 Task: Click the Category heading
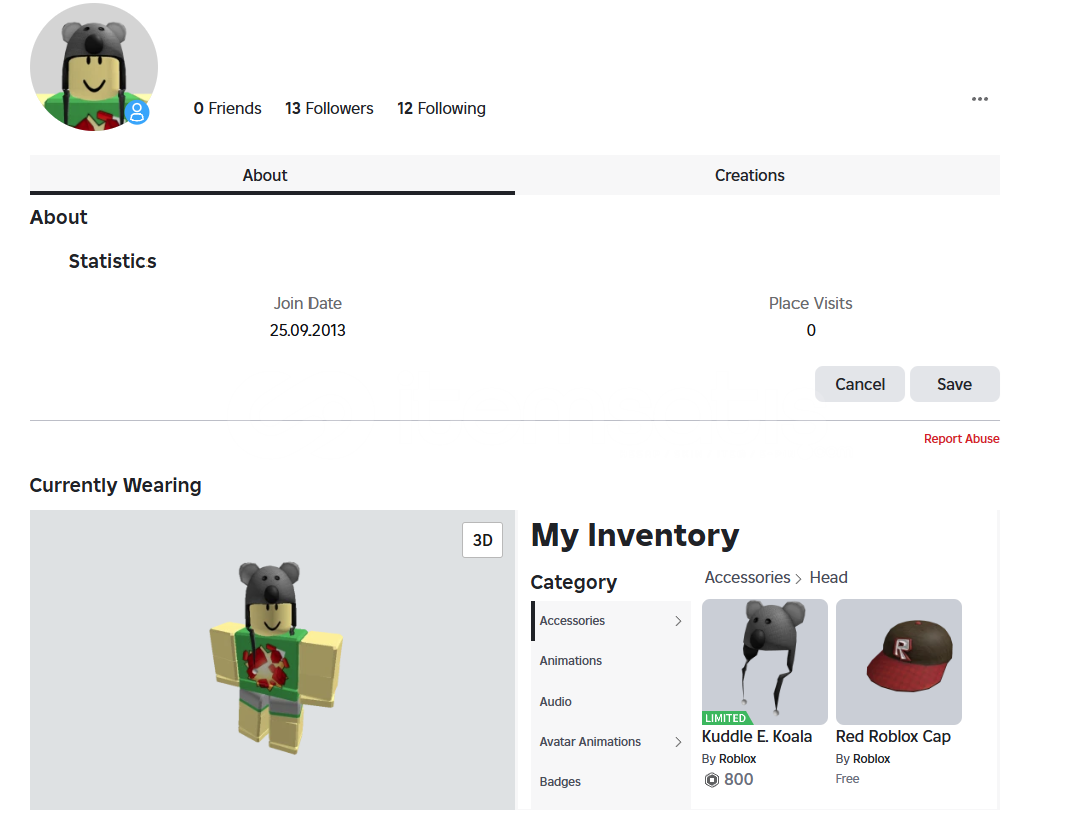click(574, 582)
